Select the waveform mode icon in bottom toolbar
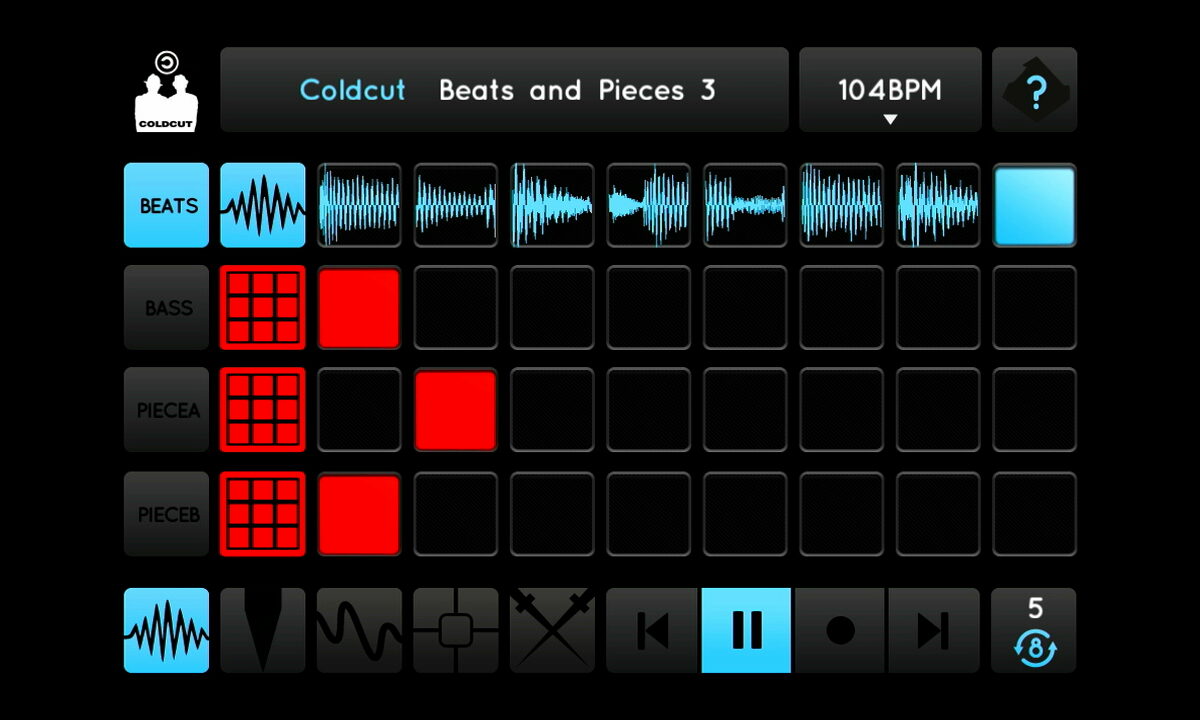The height and width of the screenshot is (720, 1200). pyautogui.click(x=166, y=630)
